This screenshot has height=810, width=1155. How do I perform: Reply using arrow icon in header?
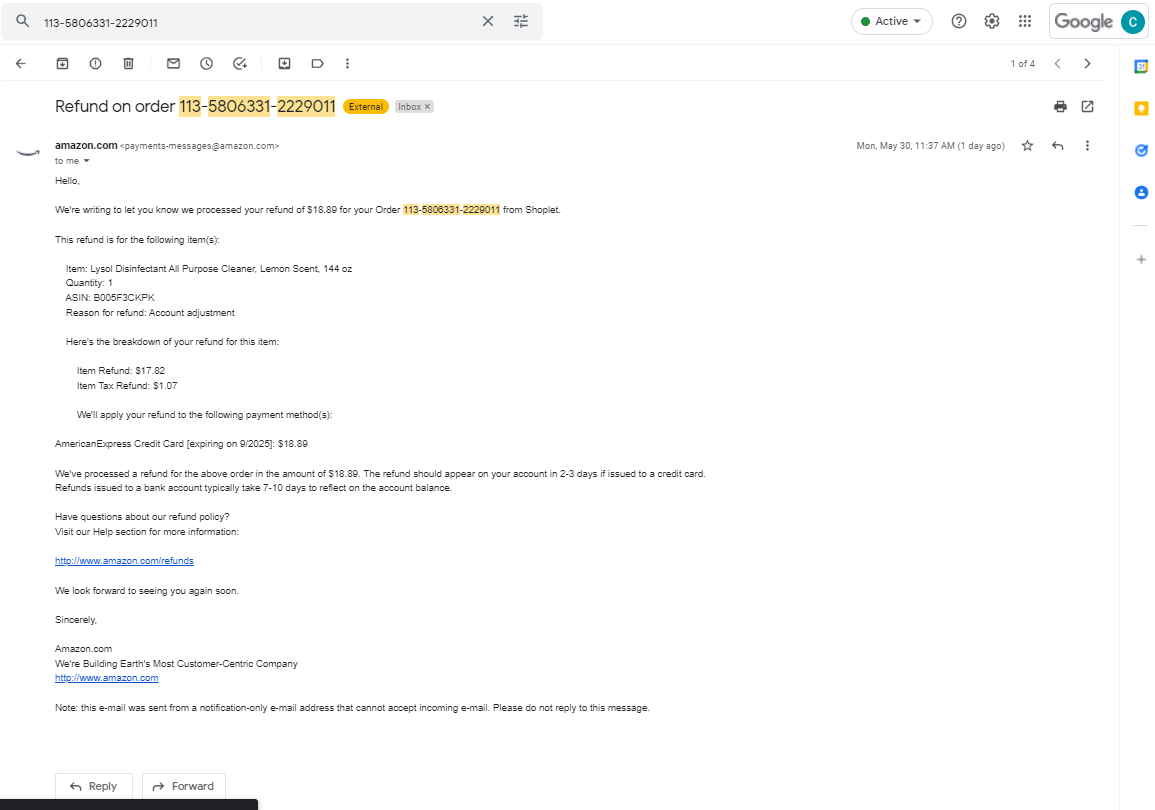[1058, 146]
